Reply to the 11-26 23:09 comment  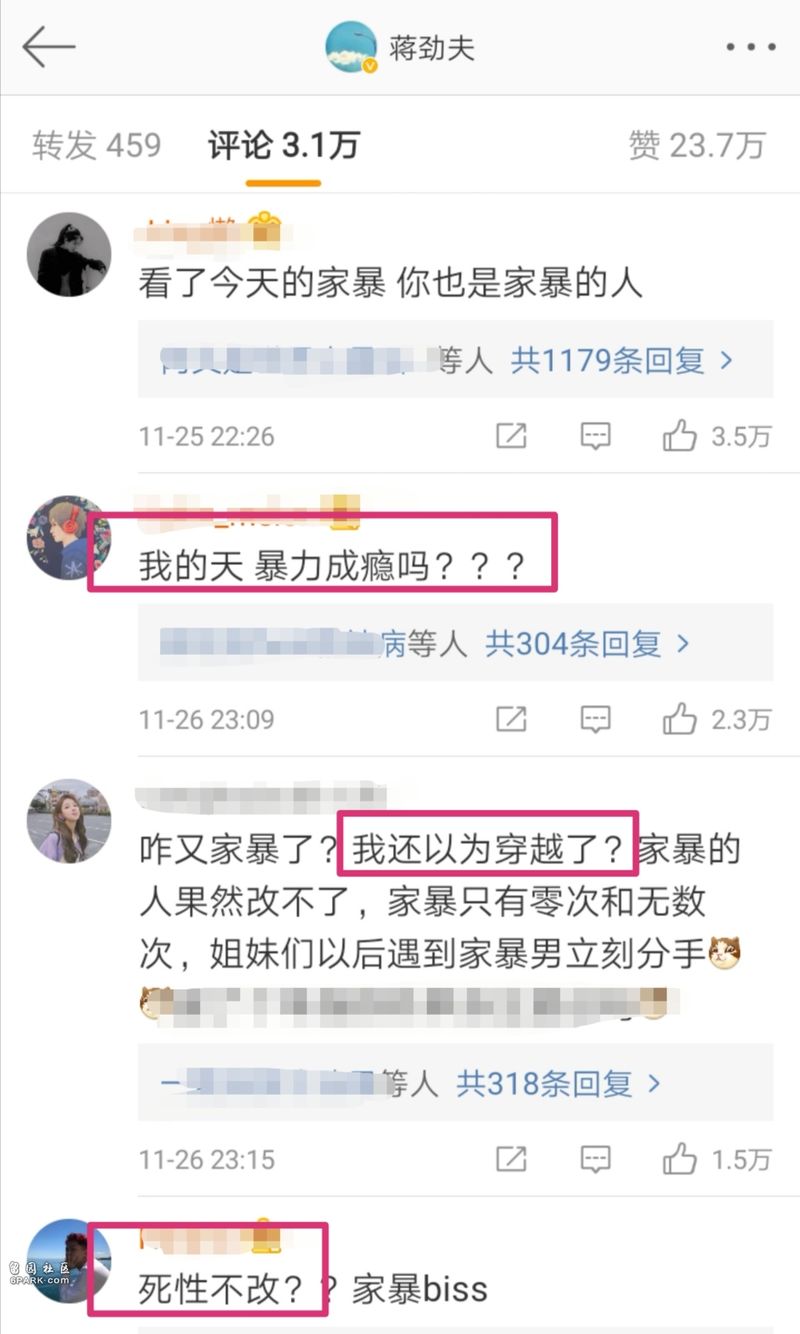click(596, 719)
